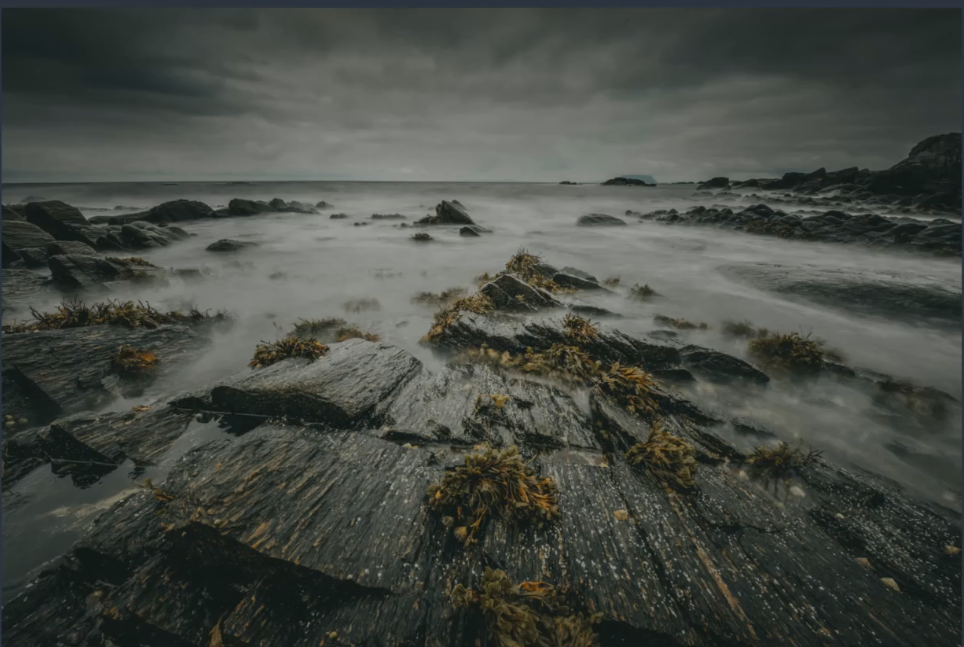Click the thin dark bar along the top edge
Screen dimensions: 964x647
[482, 4]
